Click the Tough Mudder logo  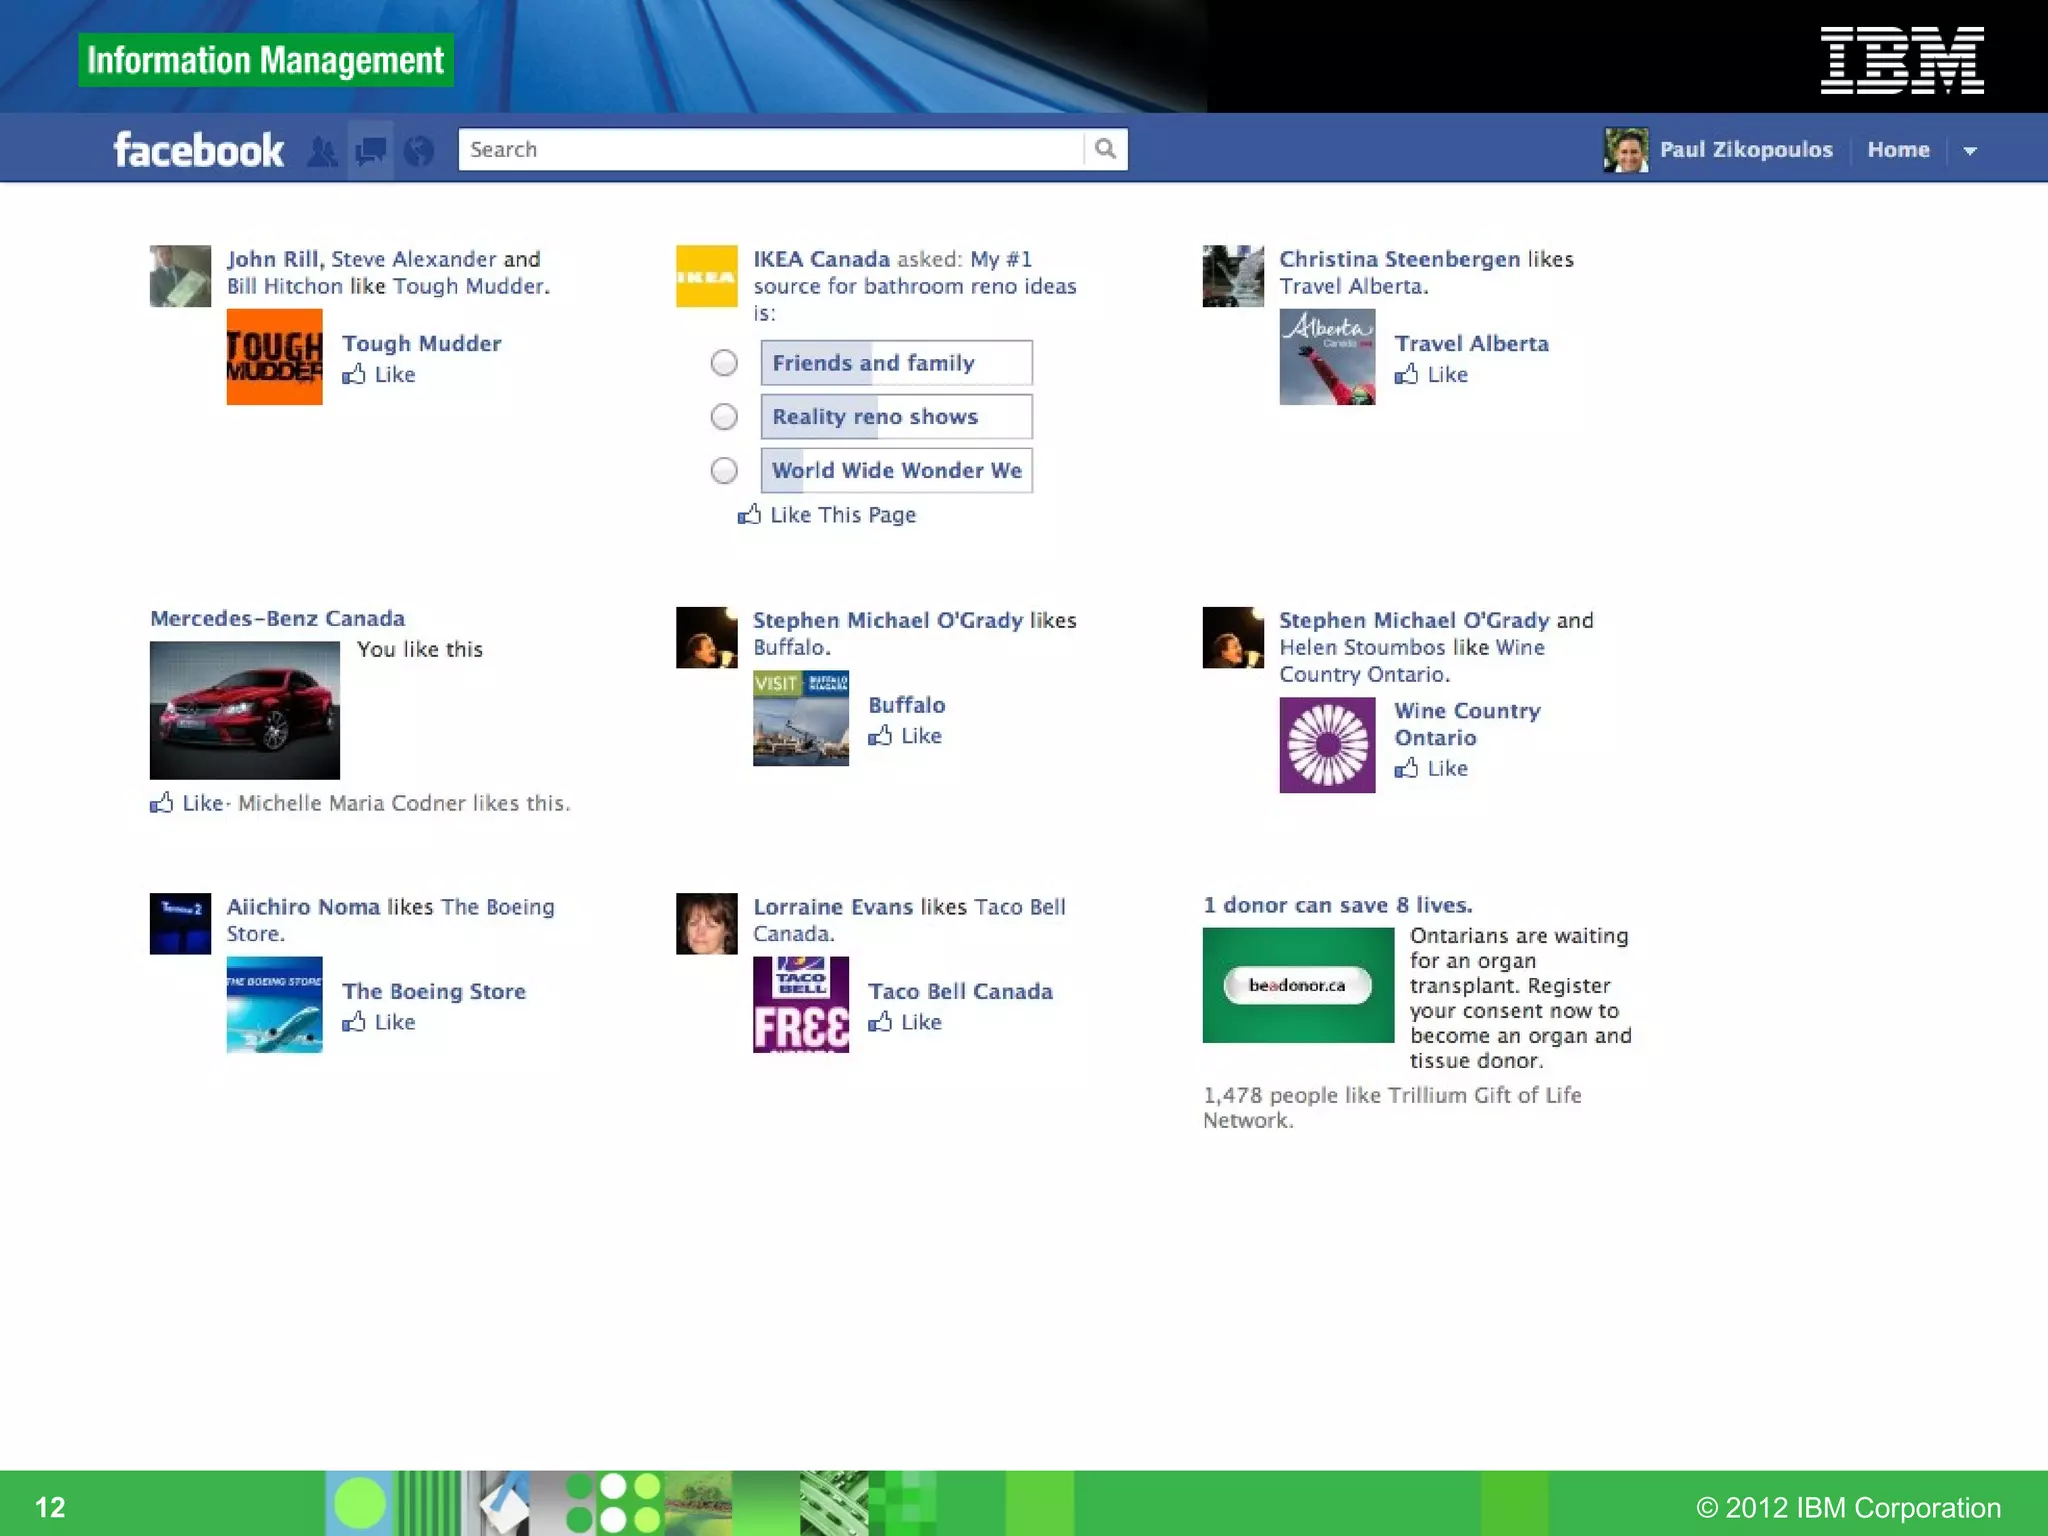pos(274,357)
